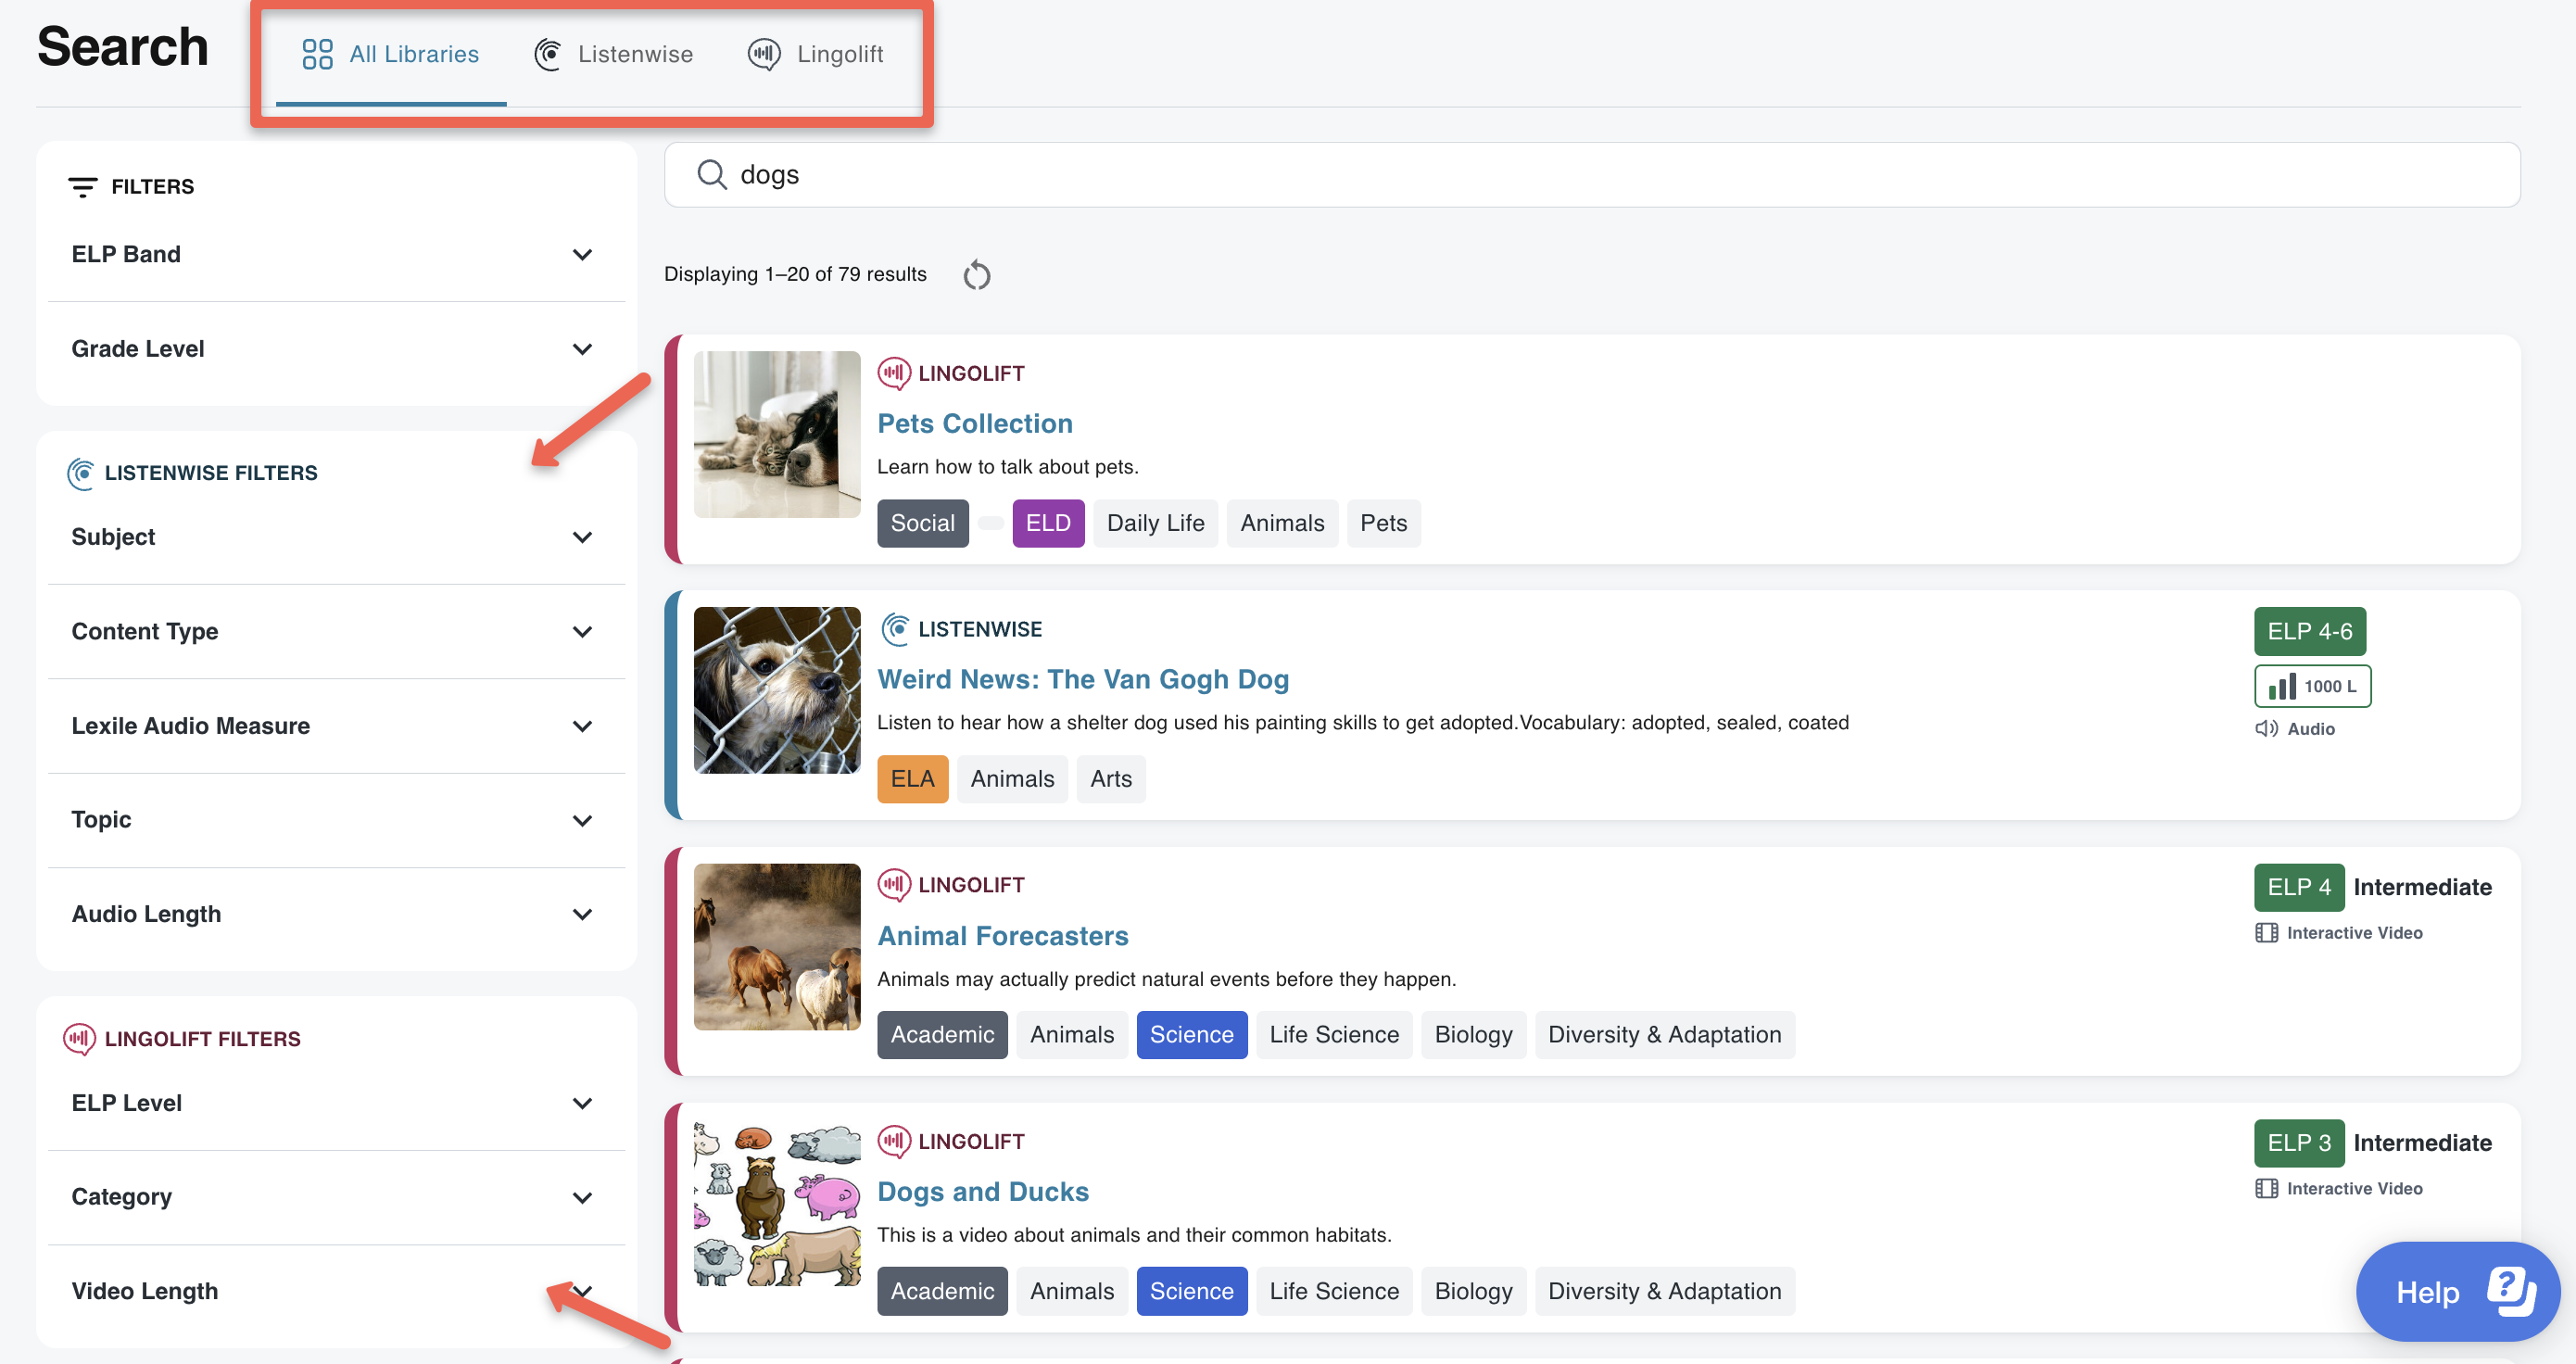The width and height of the screenshot is (2576, 1364).
Task: Click the ELP 4 badge
Action: [2299, 888]
